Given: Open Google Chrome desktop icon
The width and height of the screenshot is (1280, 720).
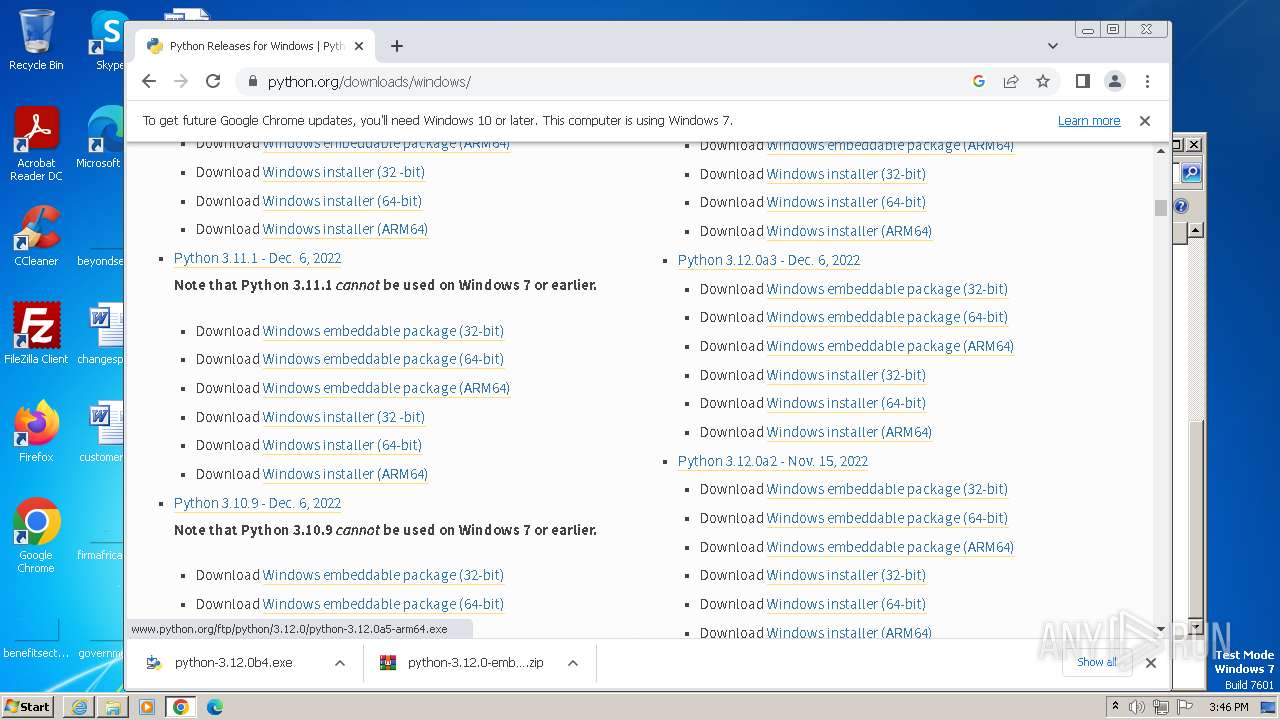Looking at the screenshot, I should click(x=36, y=536).
